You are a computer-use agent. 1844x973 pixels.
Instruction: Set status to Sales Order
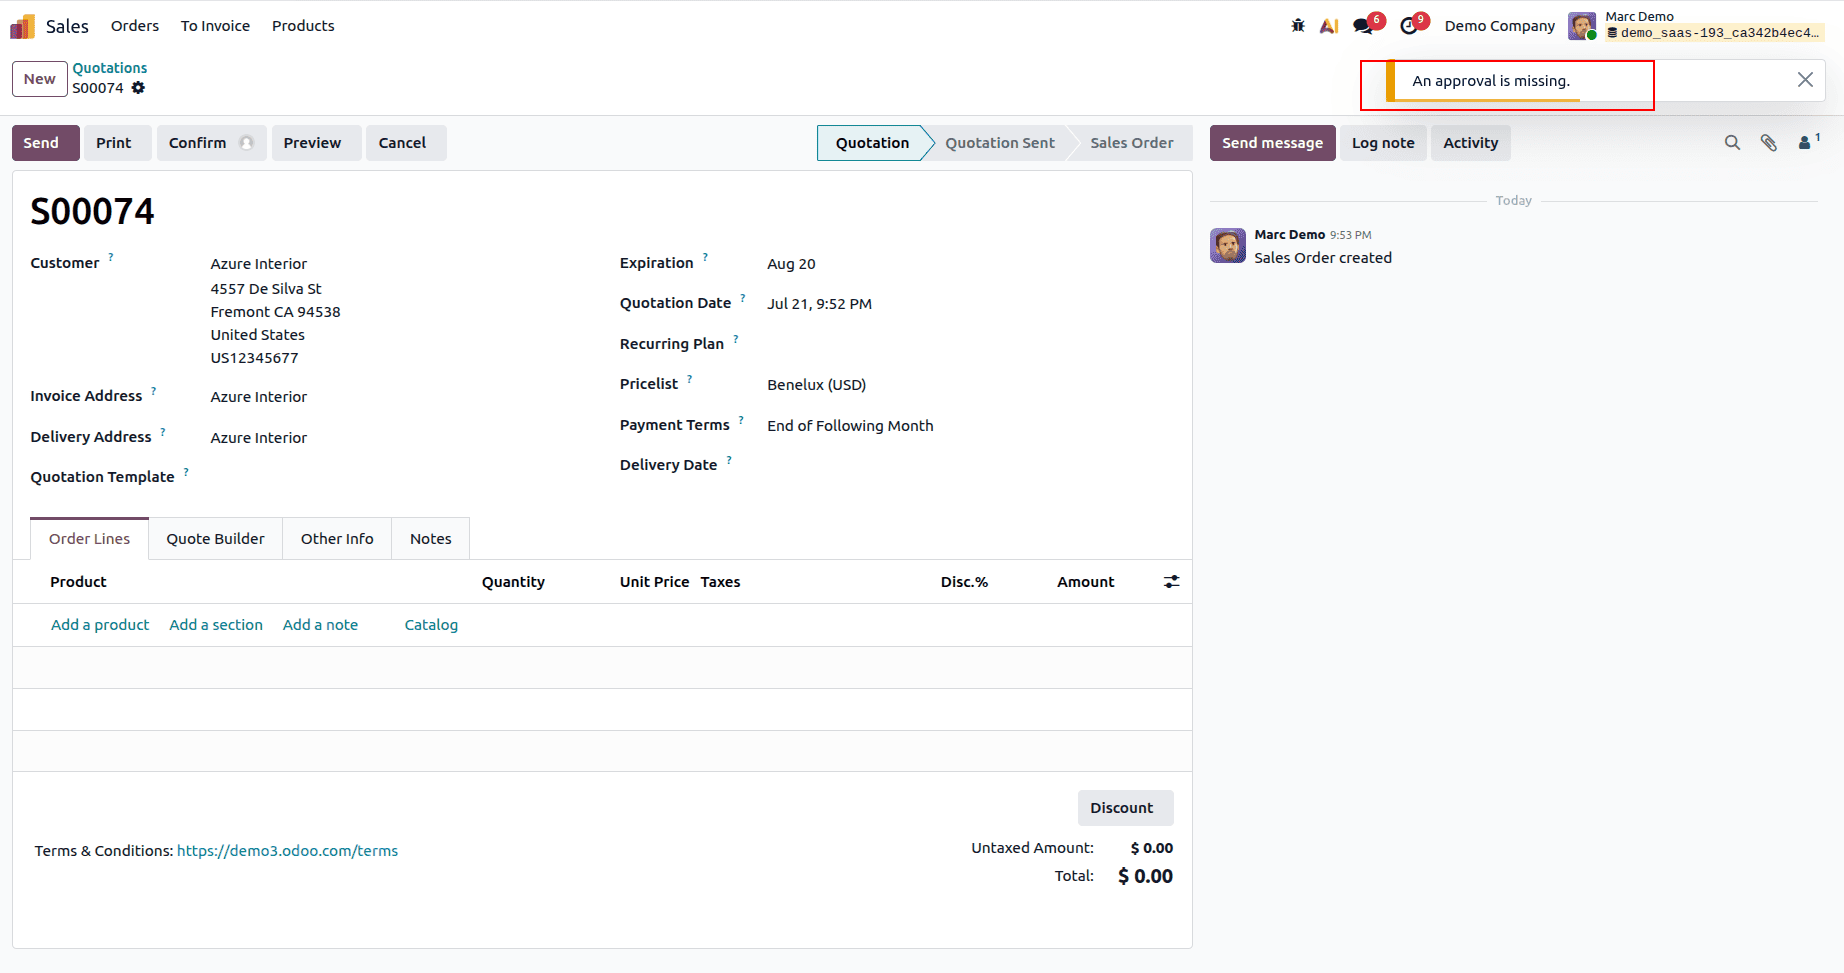tap(1132, 143)
